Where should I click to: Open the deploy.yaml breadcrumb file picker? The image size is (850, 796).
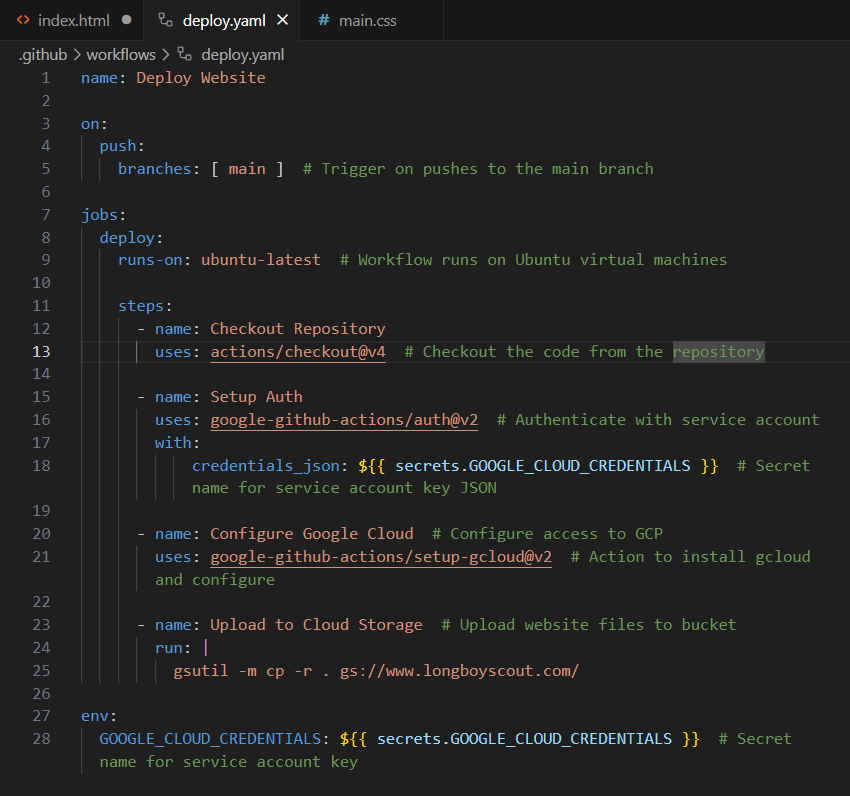(x=243, y=55)
